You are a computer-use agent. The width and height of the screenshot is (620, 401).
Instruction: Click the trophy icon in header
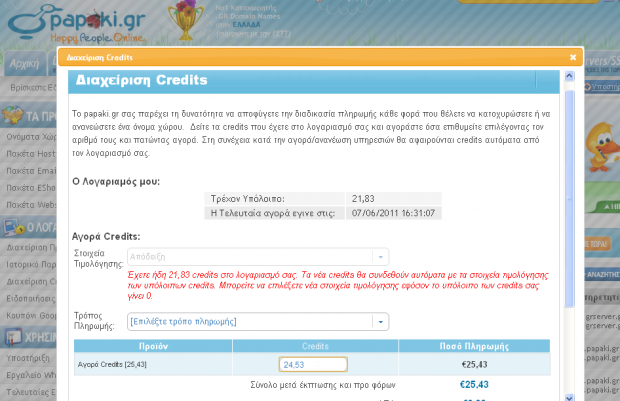185,21
